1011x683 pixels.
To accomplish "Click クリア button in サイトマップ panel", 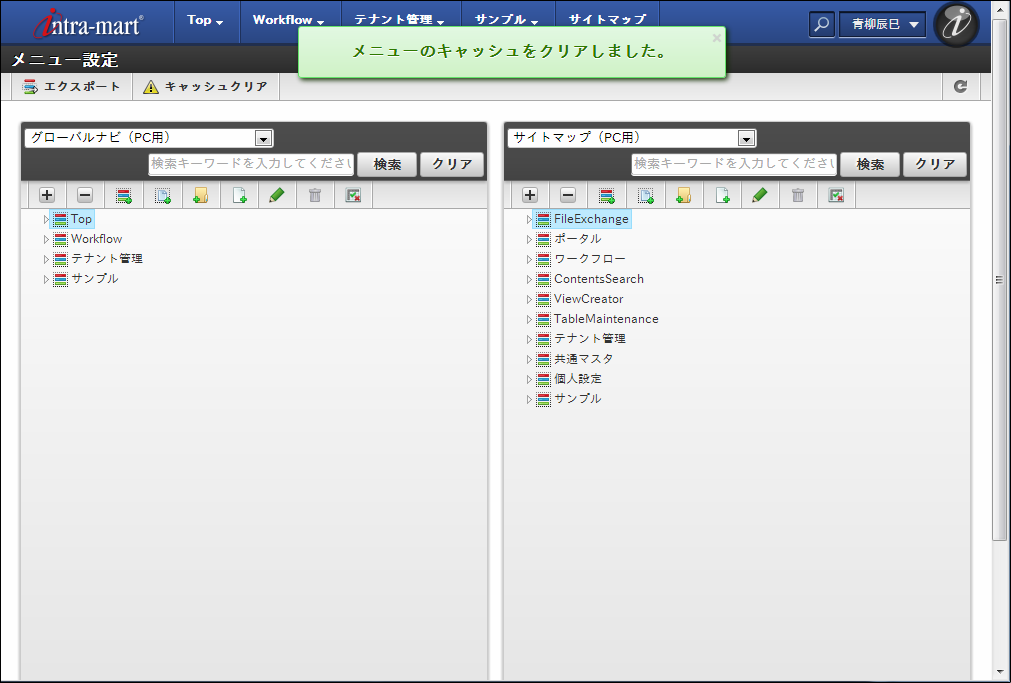I will (935, 164).
